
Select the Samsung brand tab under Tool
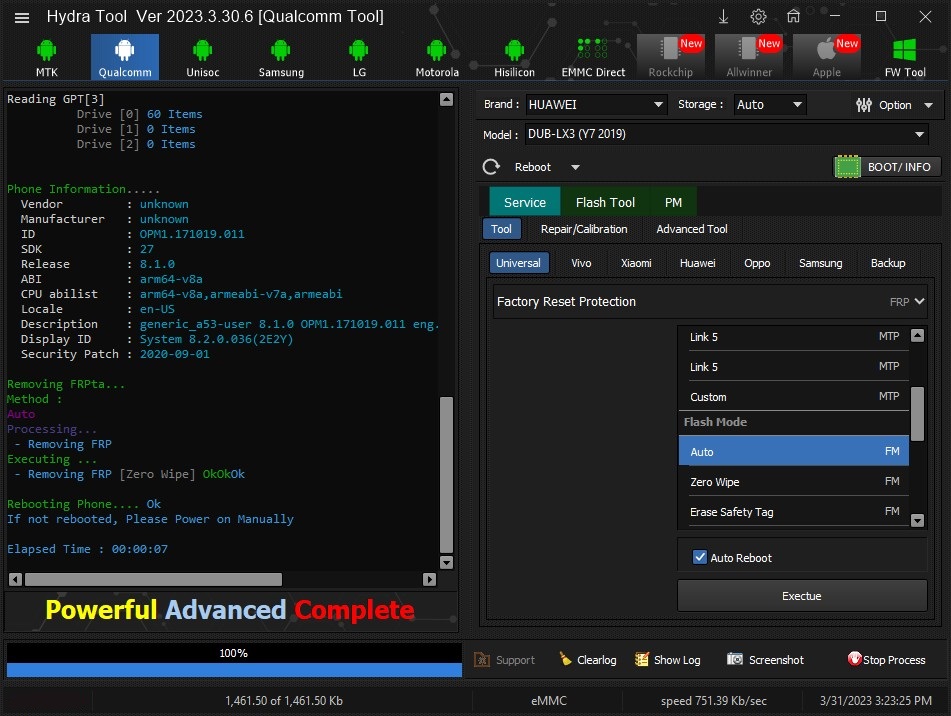coord(821,263)
